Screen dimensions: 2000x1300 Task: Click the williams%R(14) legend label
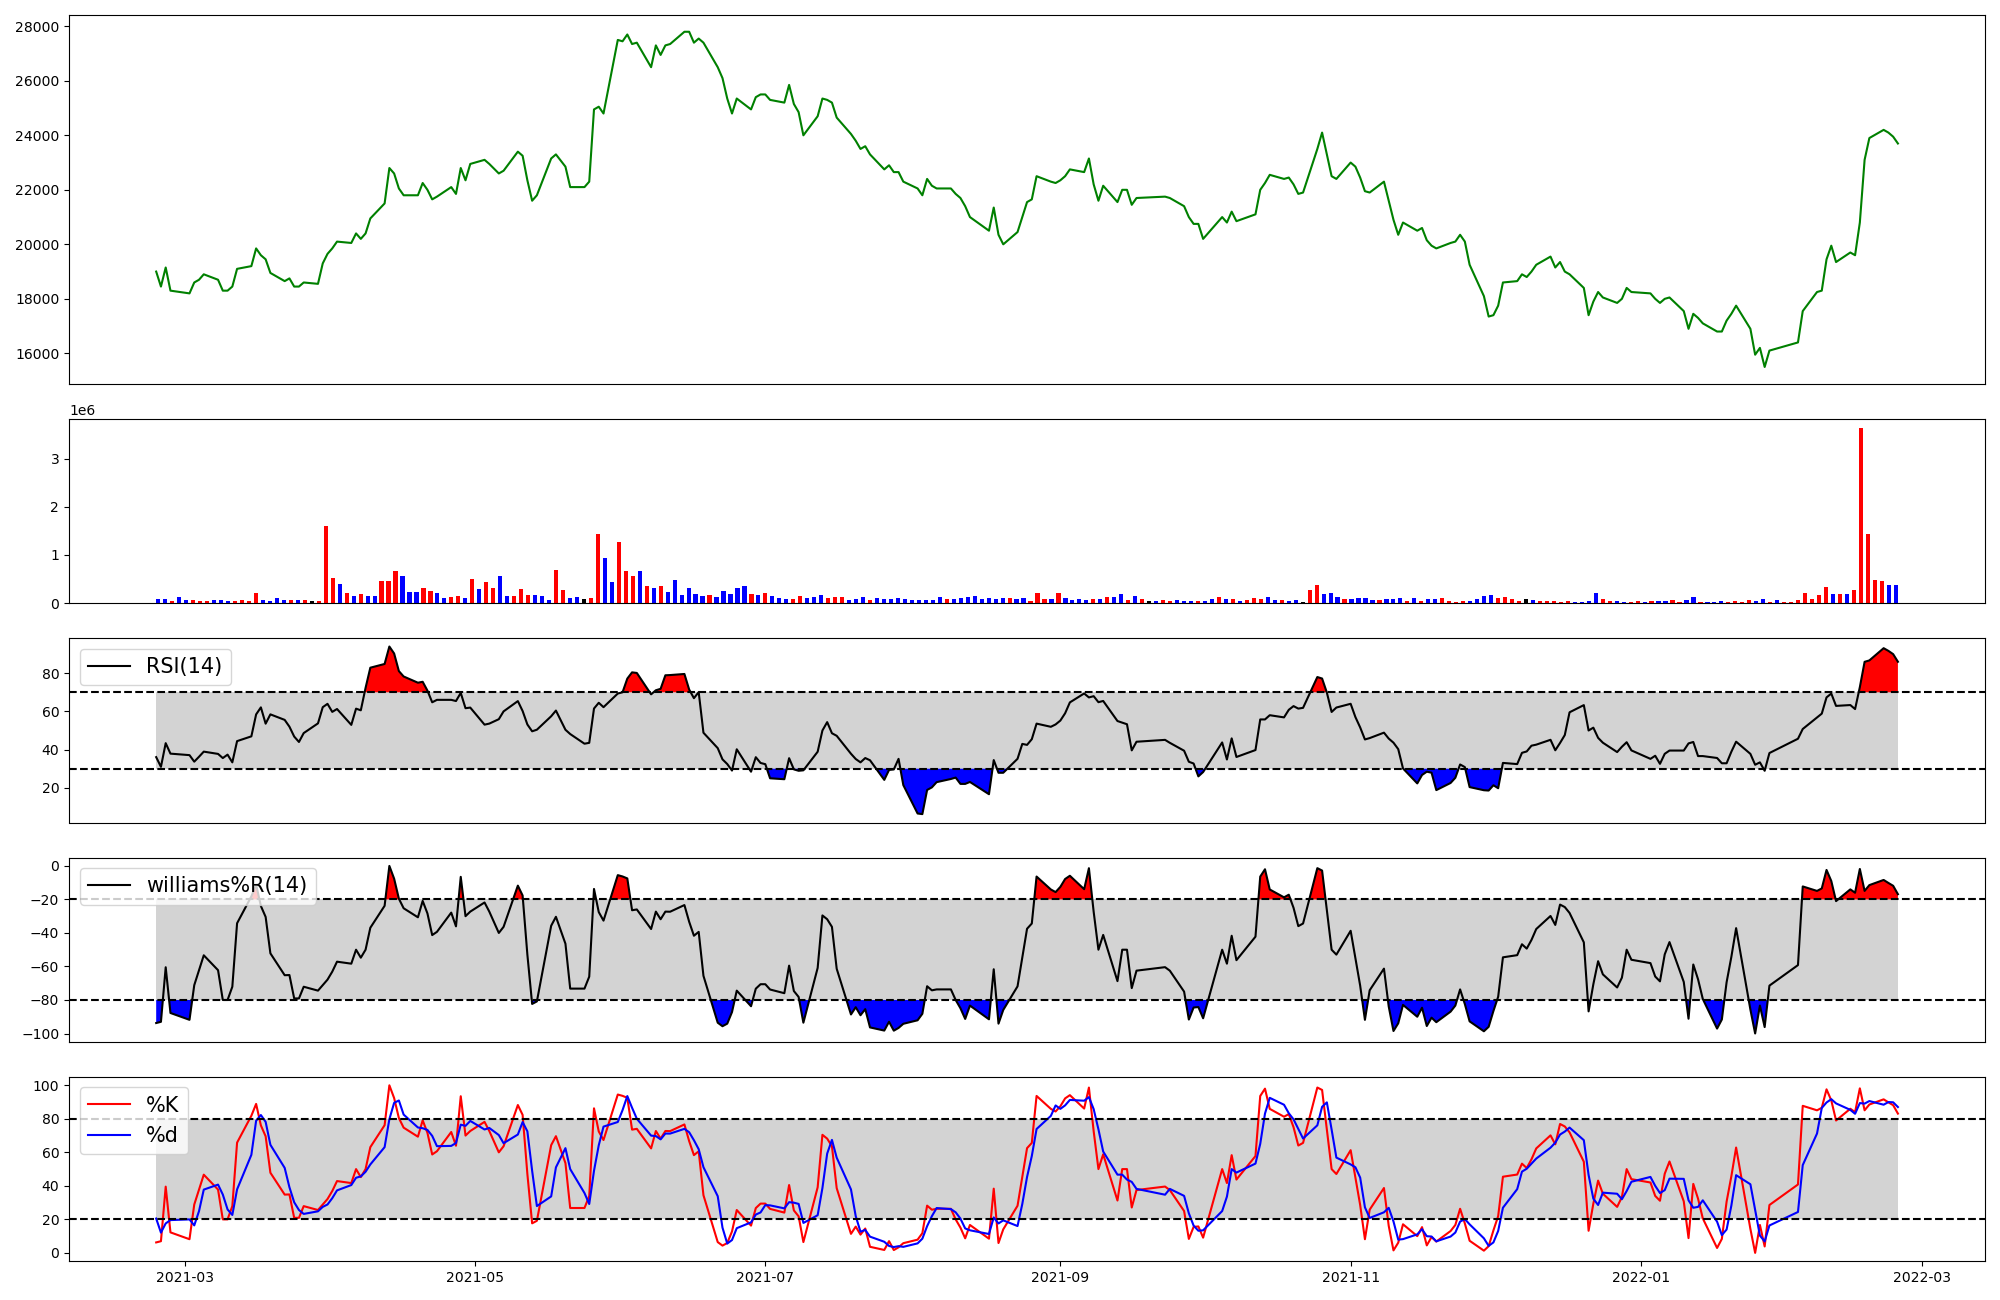pos(227,885)
